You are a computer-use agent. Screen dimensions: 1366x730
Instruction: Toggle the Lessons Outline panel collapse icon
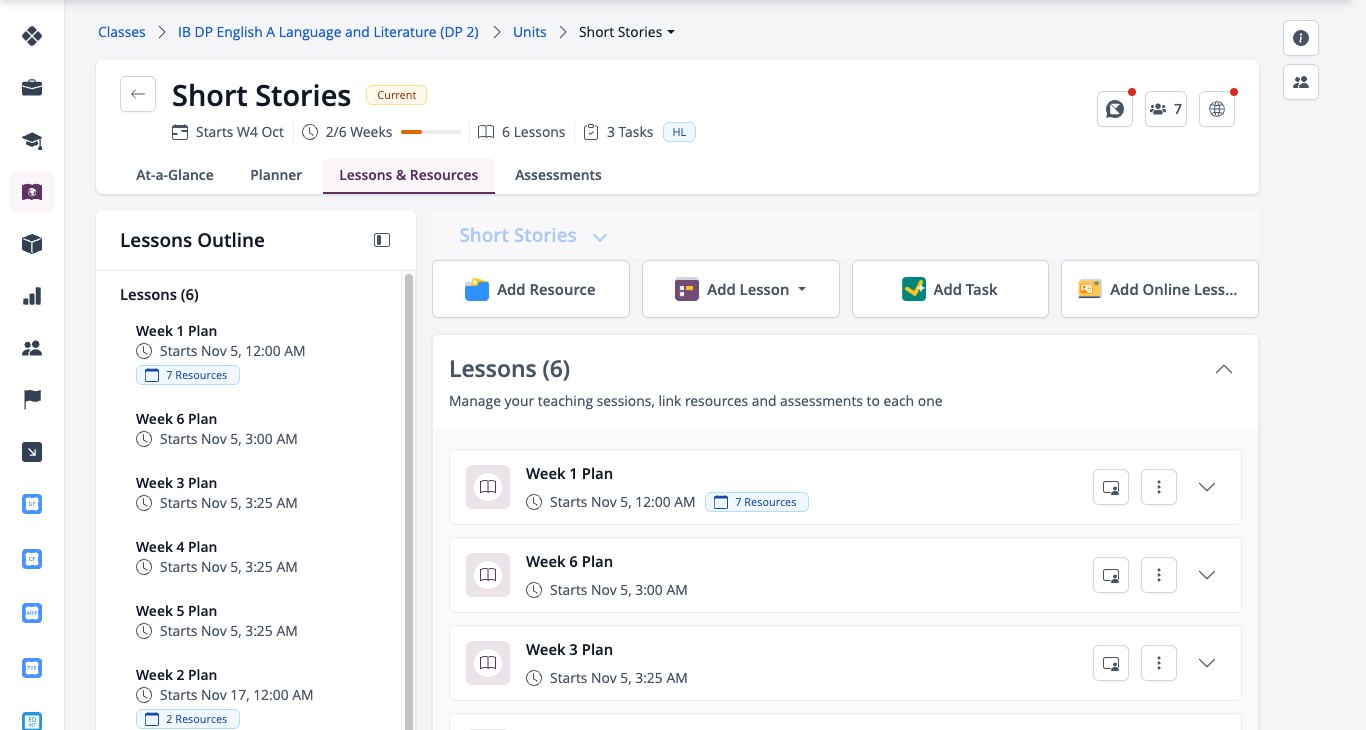pyautogui.click(x=382, y=240)
